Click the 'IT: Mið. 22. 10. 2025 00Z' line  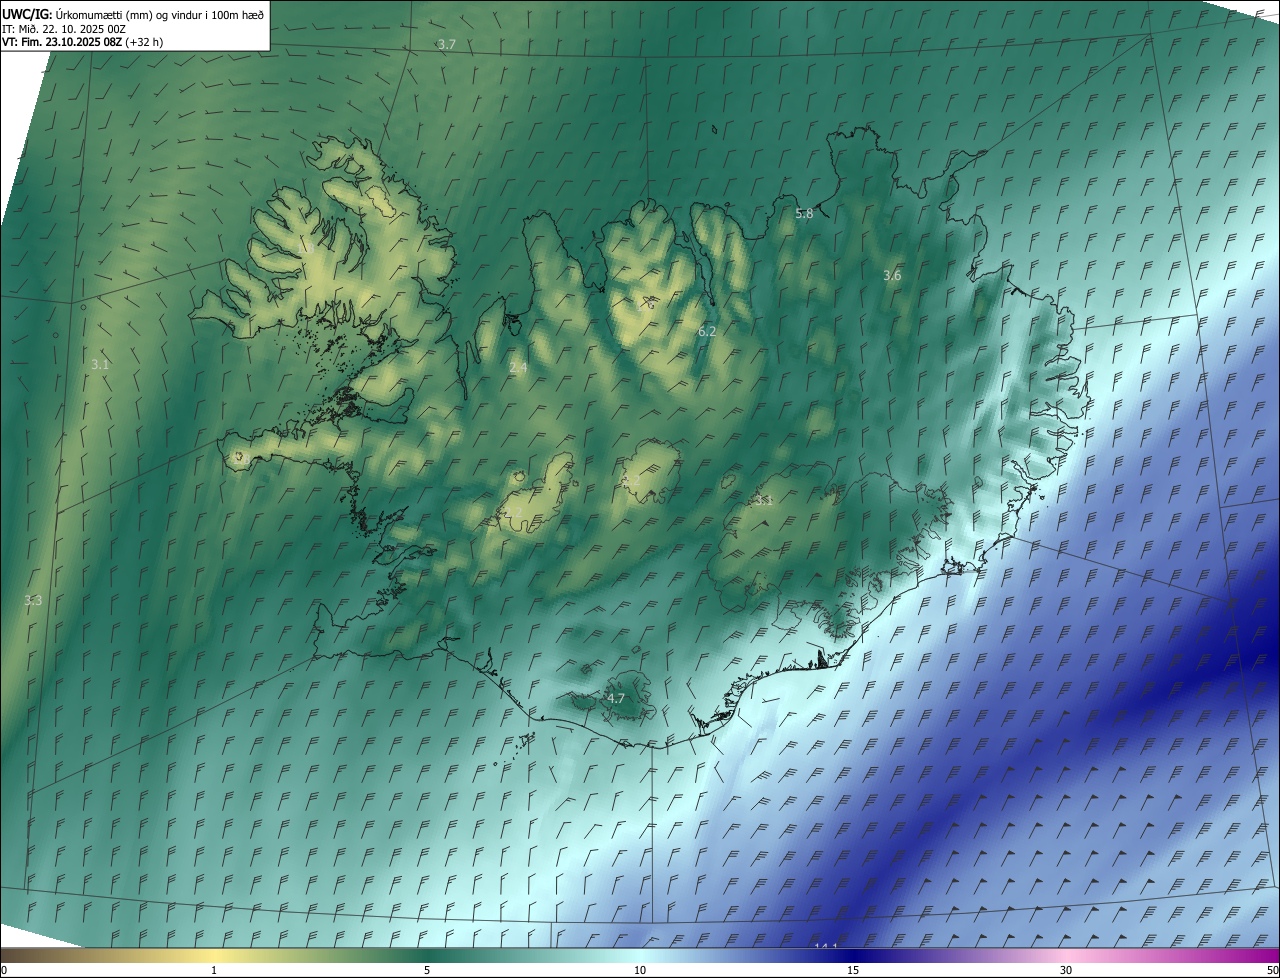(64, 29)
